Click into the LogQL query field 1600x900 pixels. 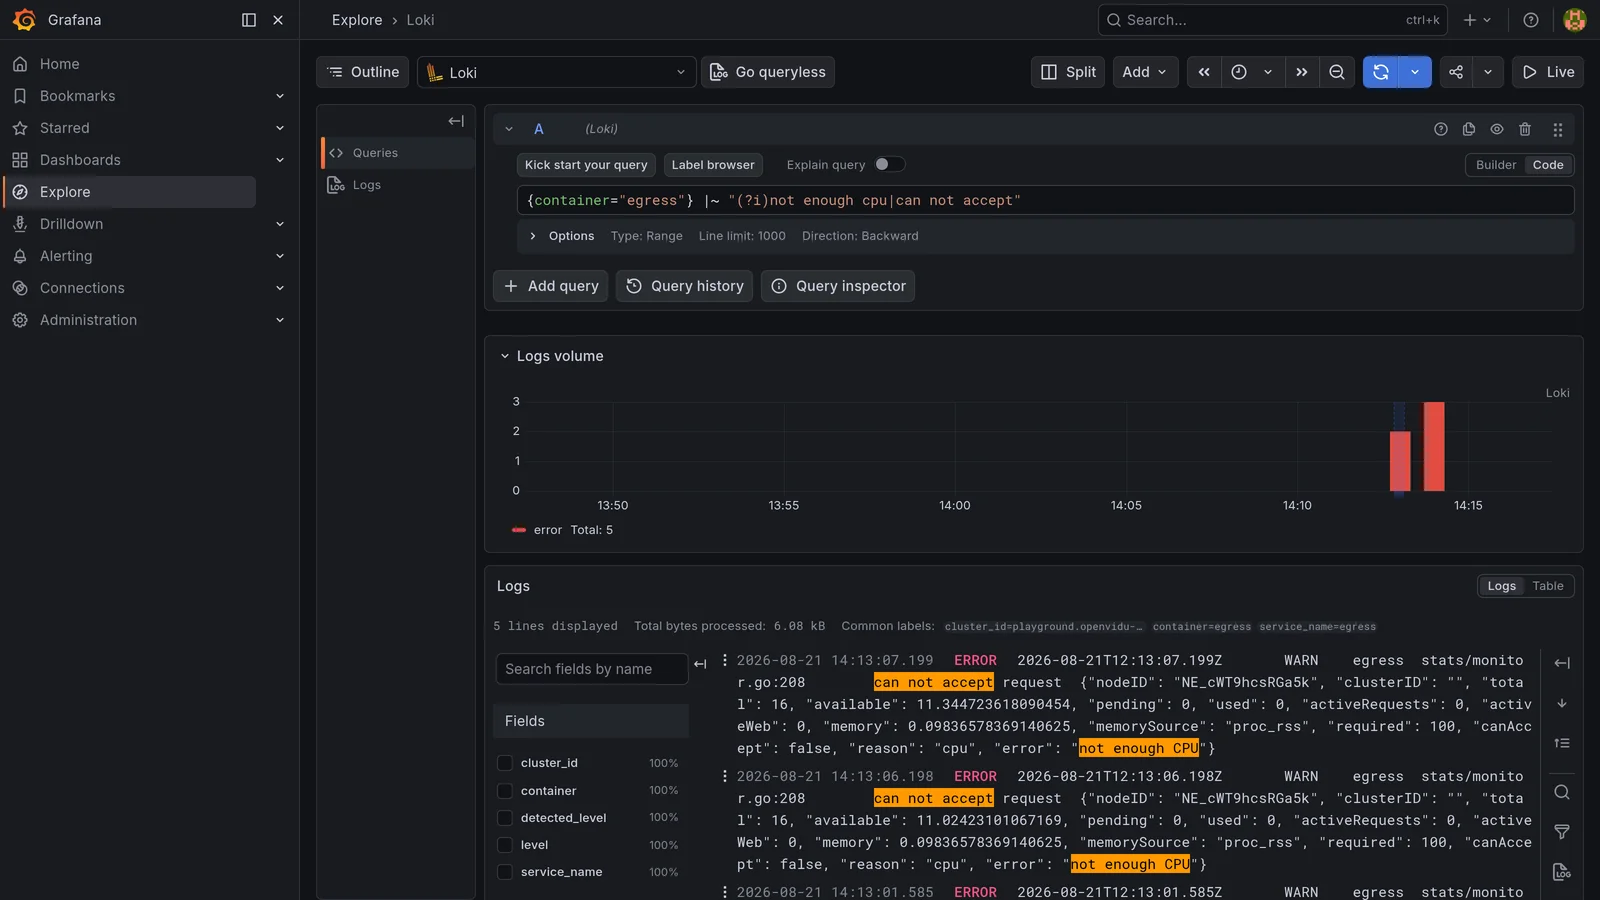pyautogui.click(x=1045, y=201)
